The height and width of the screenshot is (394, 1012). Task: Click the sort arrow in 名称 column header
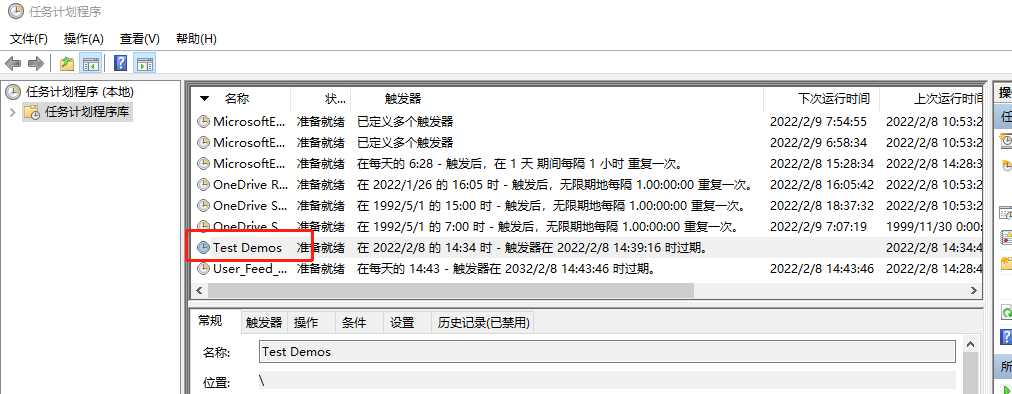205,99
